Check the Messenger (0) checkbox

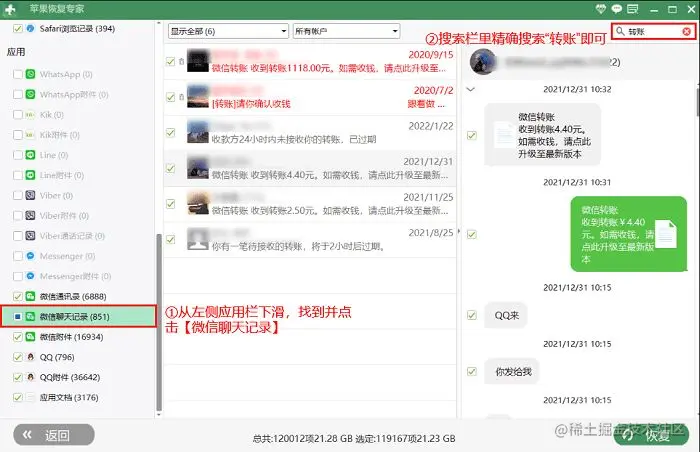17,256
